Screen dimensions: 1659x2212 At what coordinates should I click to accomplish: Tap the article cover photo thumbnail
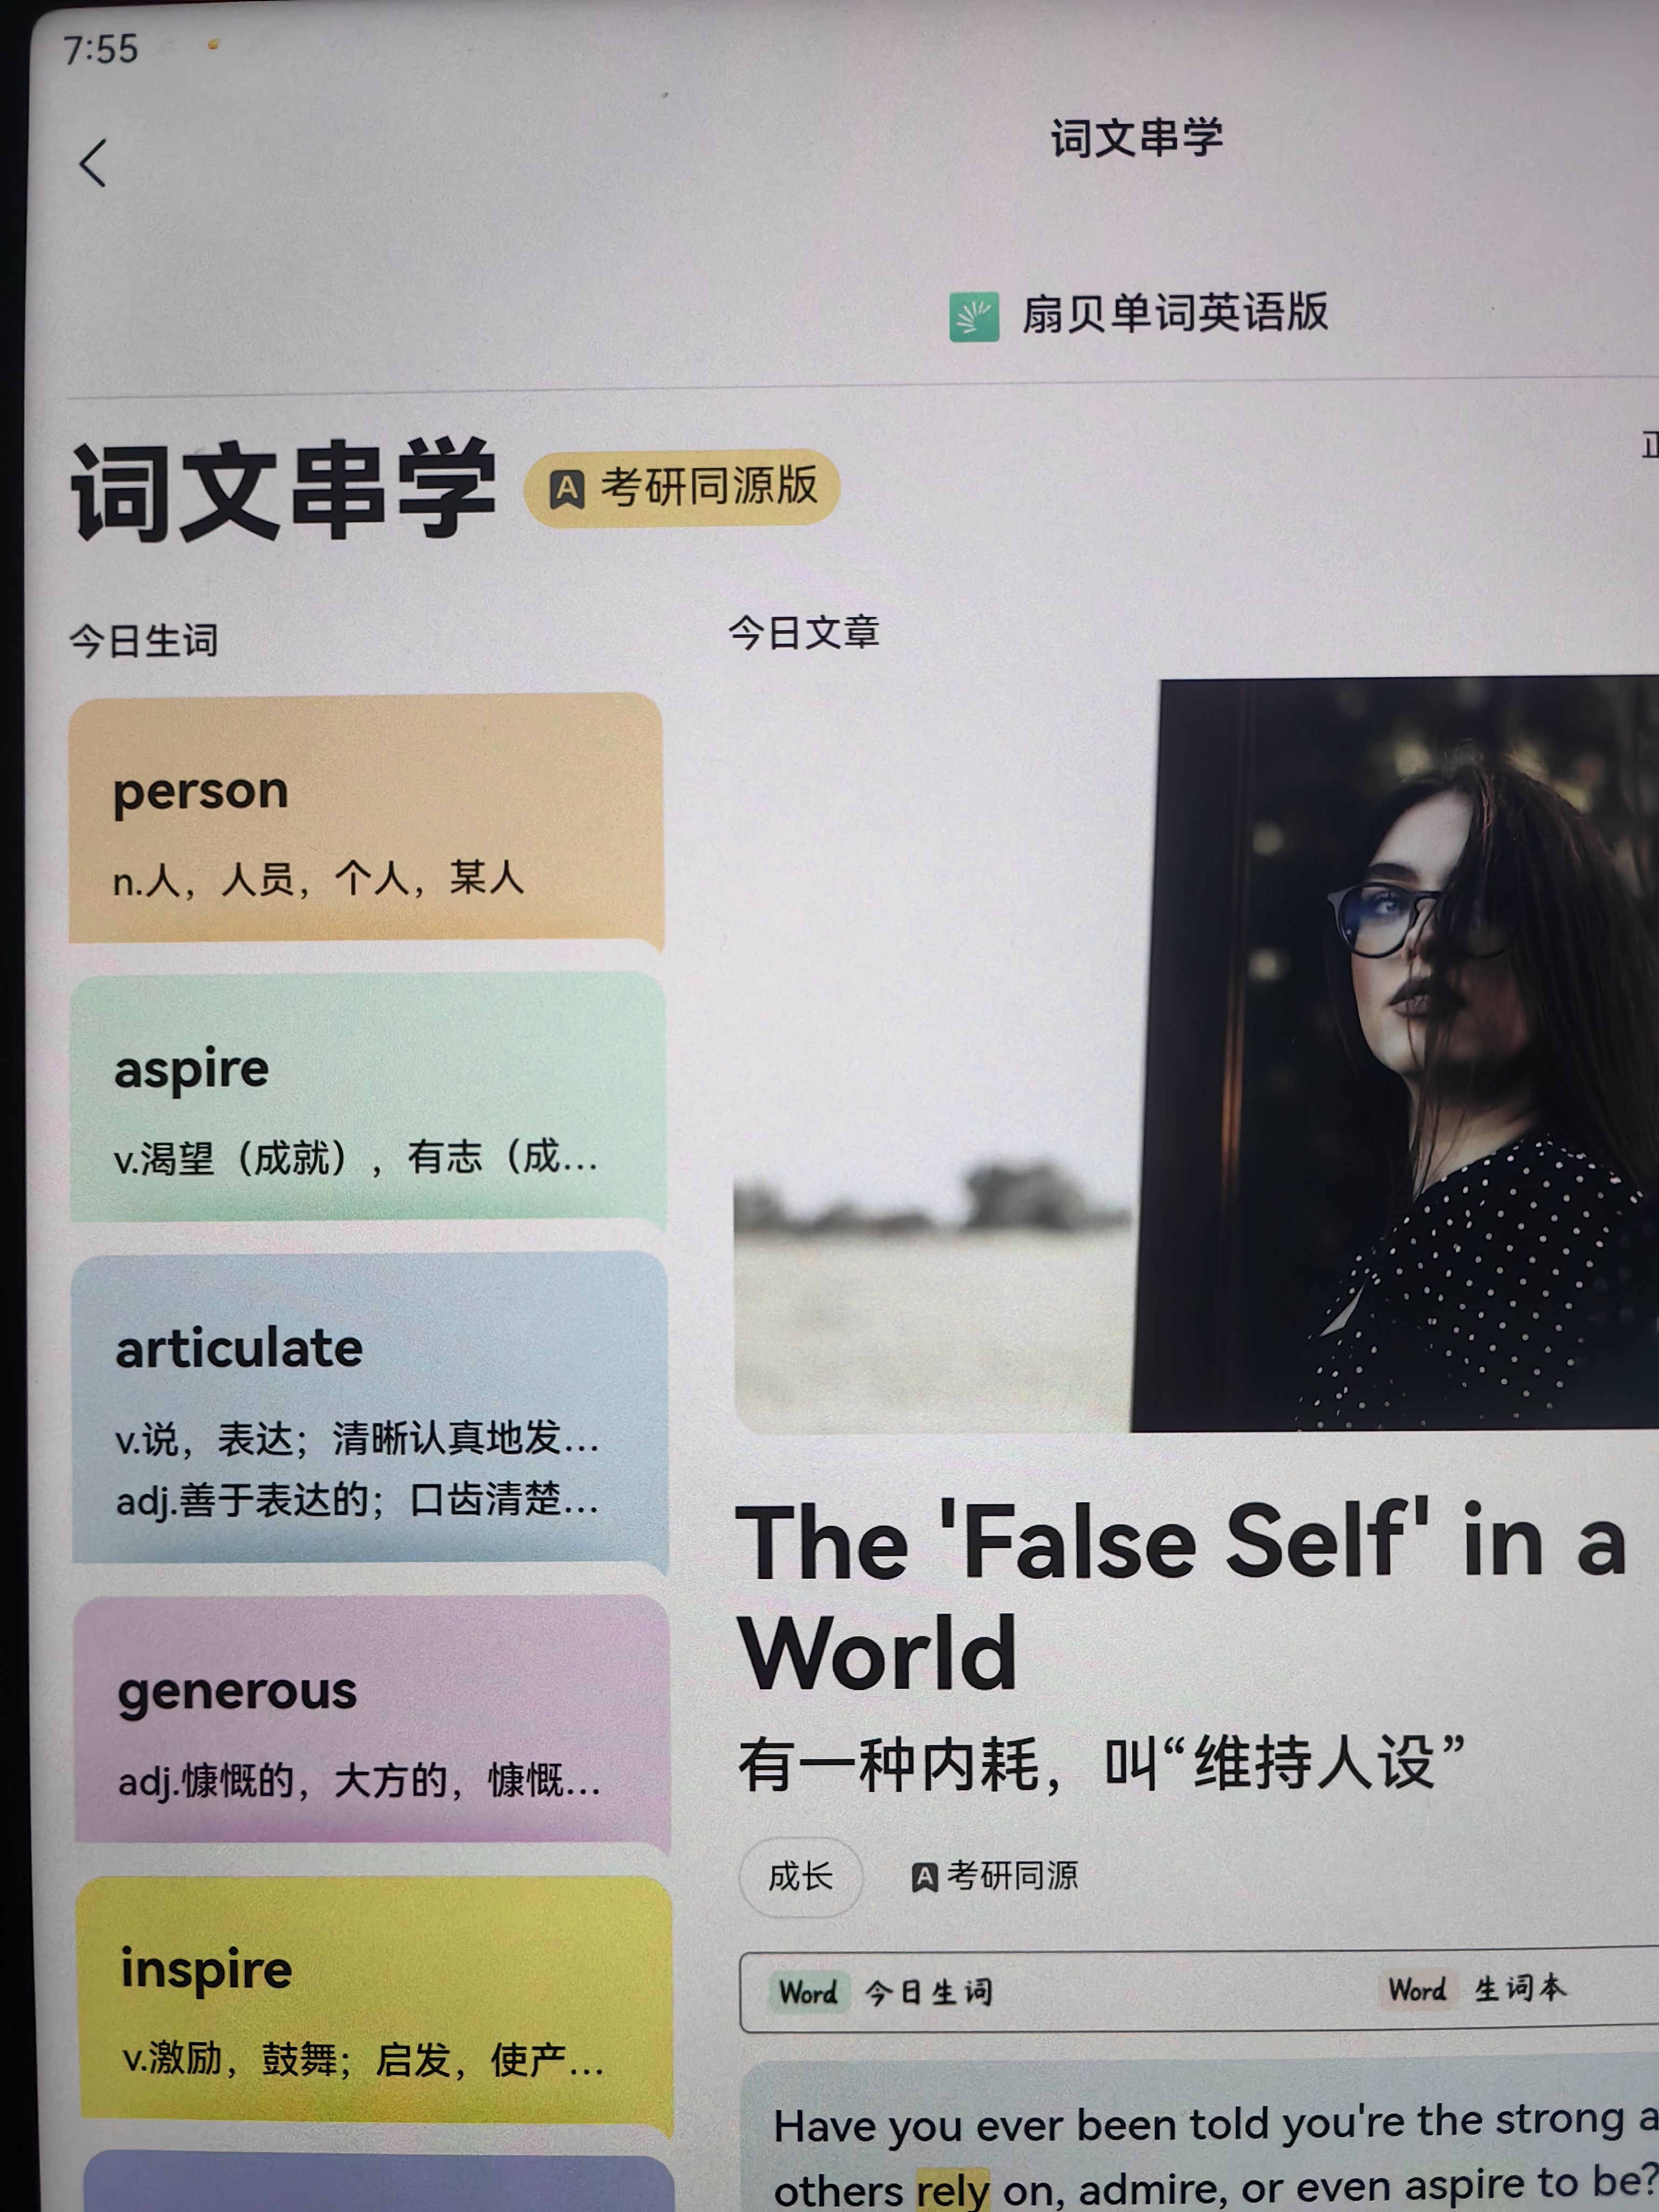point(1196,1054)
